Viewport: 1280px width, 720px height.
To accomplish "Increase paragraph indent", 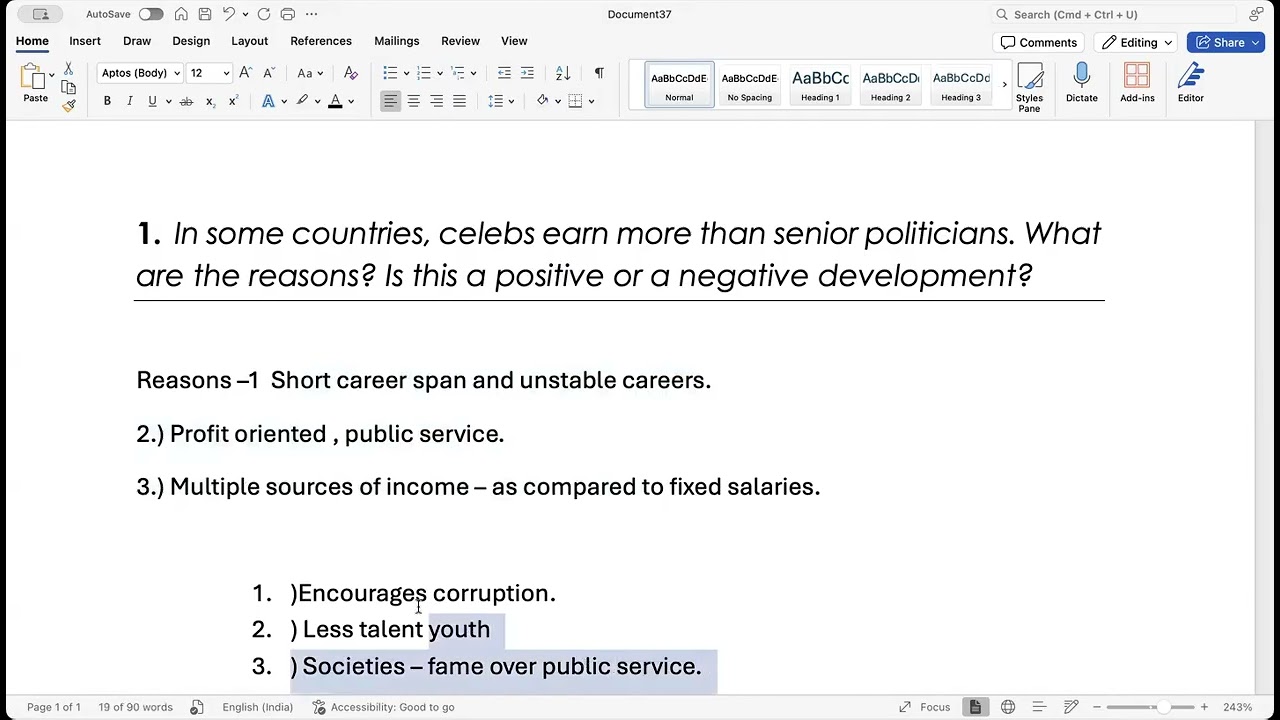I will [527, 73].
